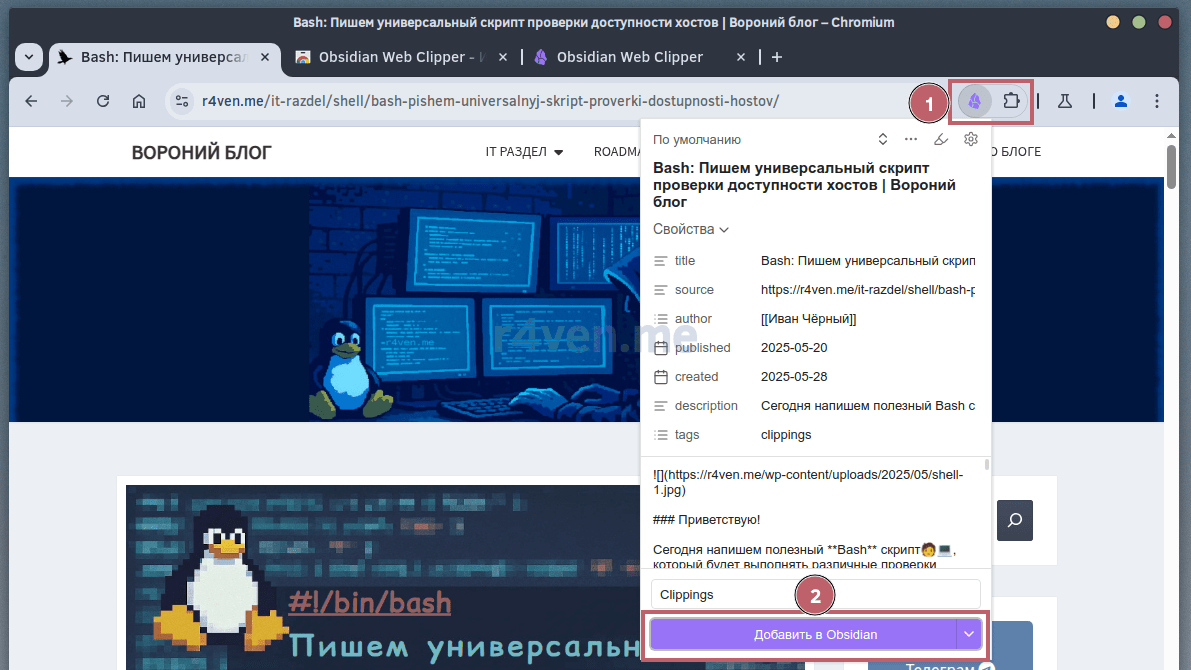This screenshot has height=670, width=1191.
Task: Click the source property type icon
Action: coord(661,289)
